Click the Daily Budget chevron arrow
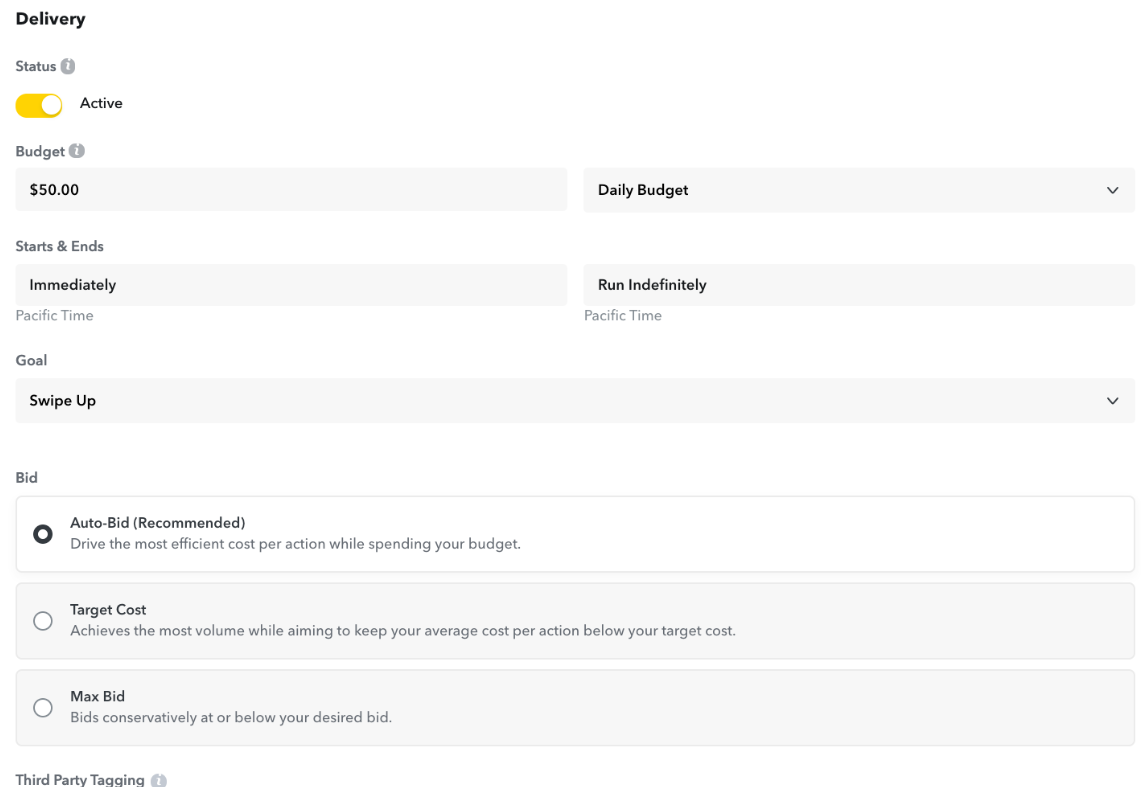The height and width of the screenshot is (787, 1141). pos(1112,190)
